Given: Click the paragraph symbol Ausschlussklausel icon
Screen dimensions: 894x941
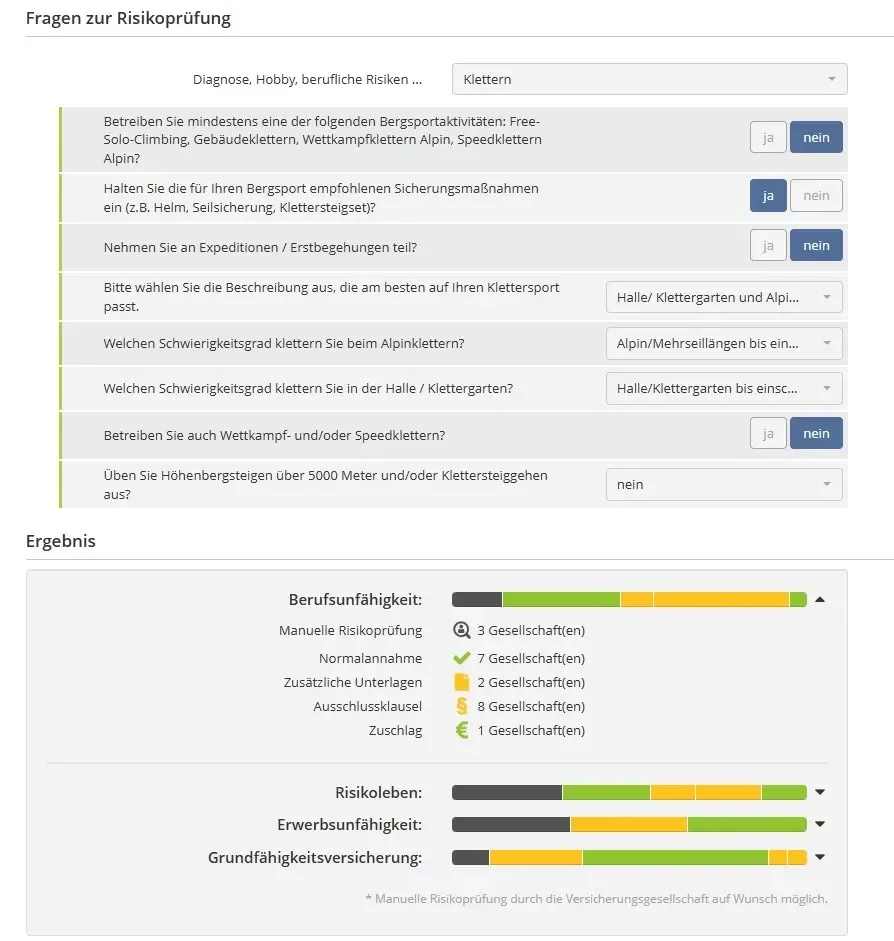Looking at the screenshot, I should 461,707.
